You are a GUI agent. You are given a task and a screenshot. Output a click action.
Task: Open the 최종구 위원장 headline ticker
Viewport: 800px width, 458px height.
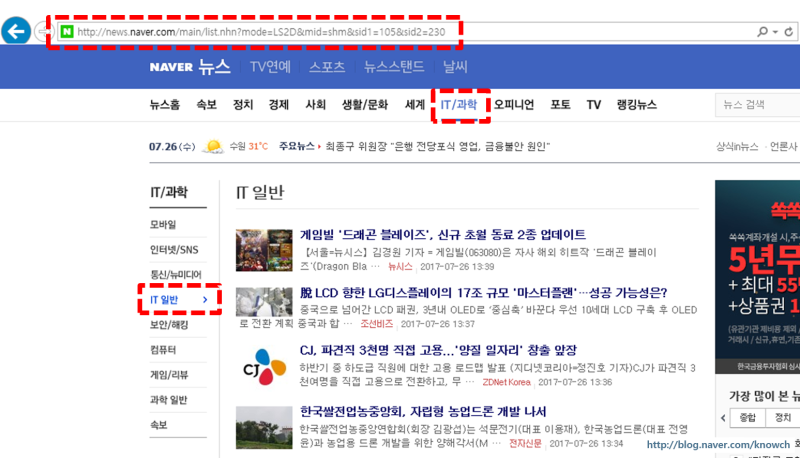438,146
